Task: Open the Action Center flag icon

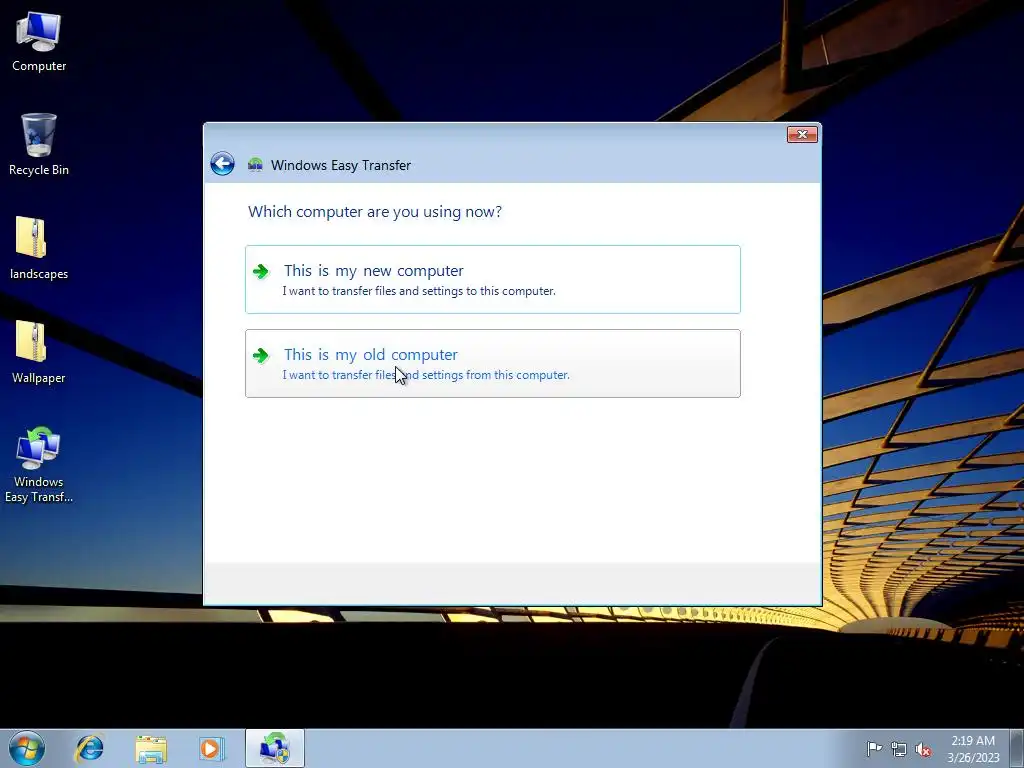Action: pos(874,749)
